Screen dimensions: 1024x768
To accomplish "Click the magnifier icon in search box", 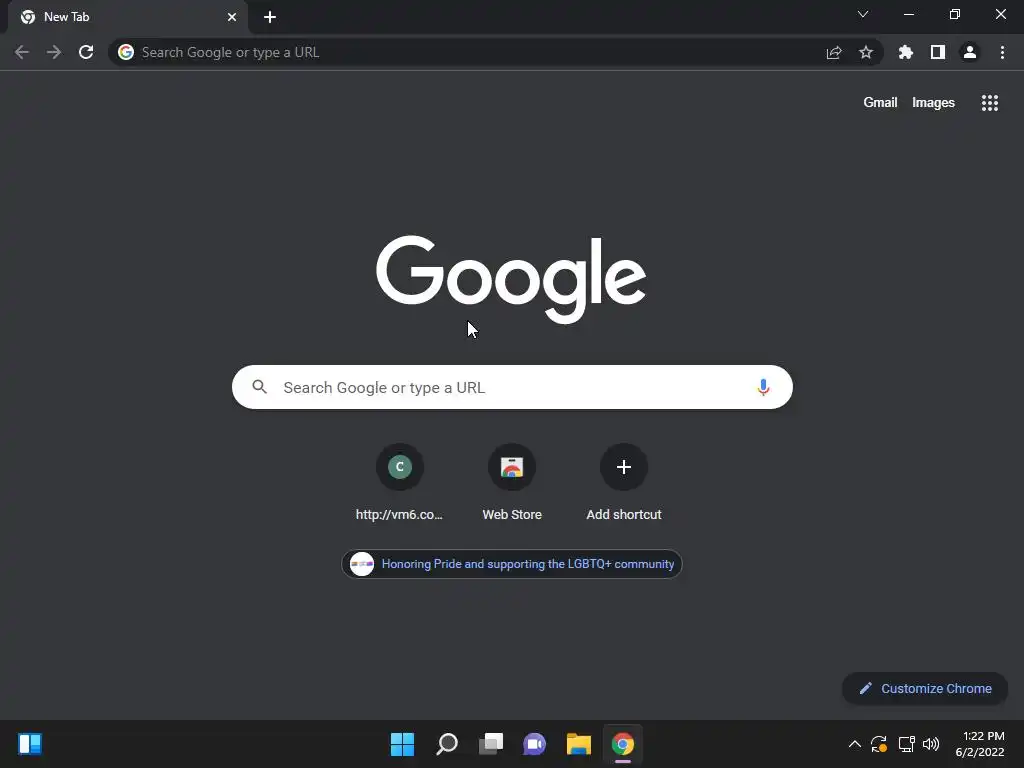I will coord(260,387).
